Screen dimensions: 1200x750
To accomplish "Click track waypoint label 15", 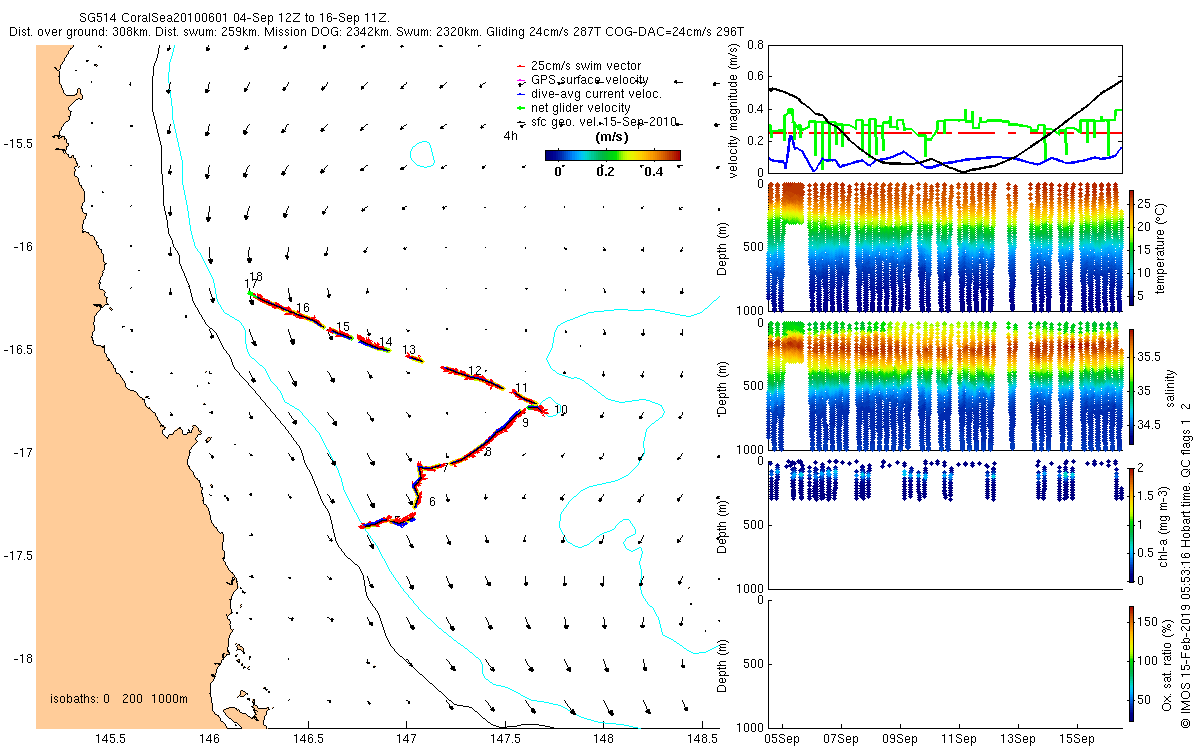I will pyautogui.click(x=343, y=327).
